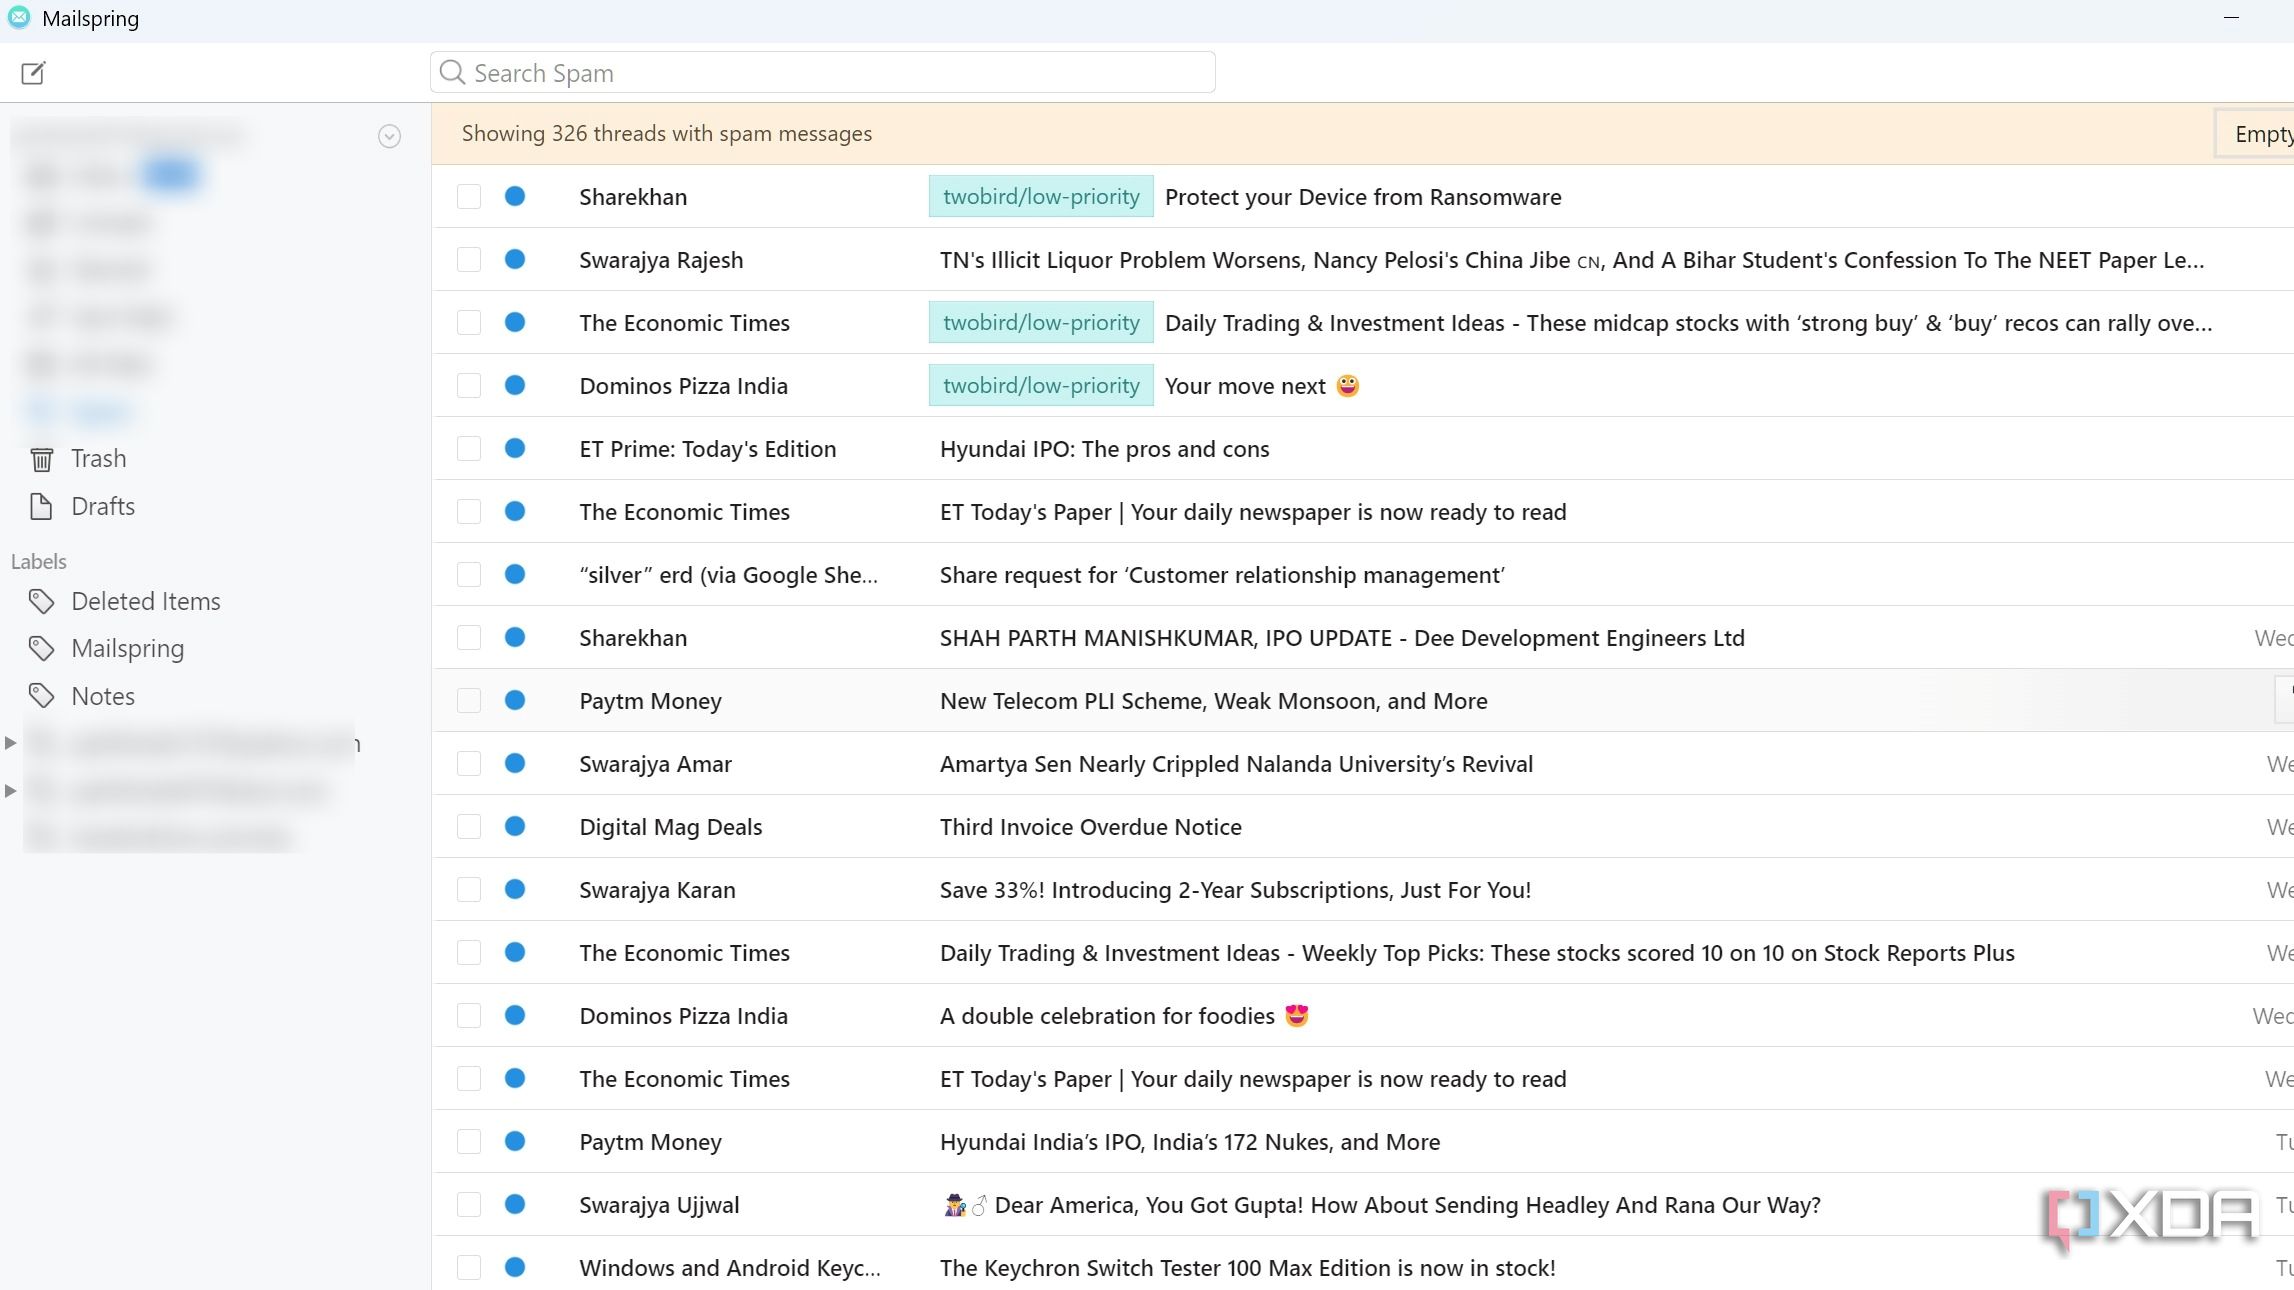Click the magnifier icon in the search bar
The height and width of the screenshot is (1290, 2294).
pos(452,71)
